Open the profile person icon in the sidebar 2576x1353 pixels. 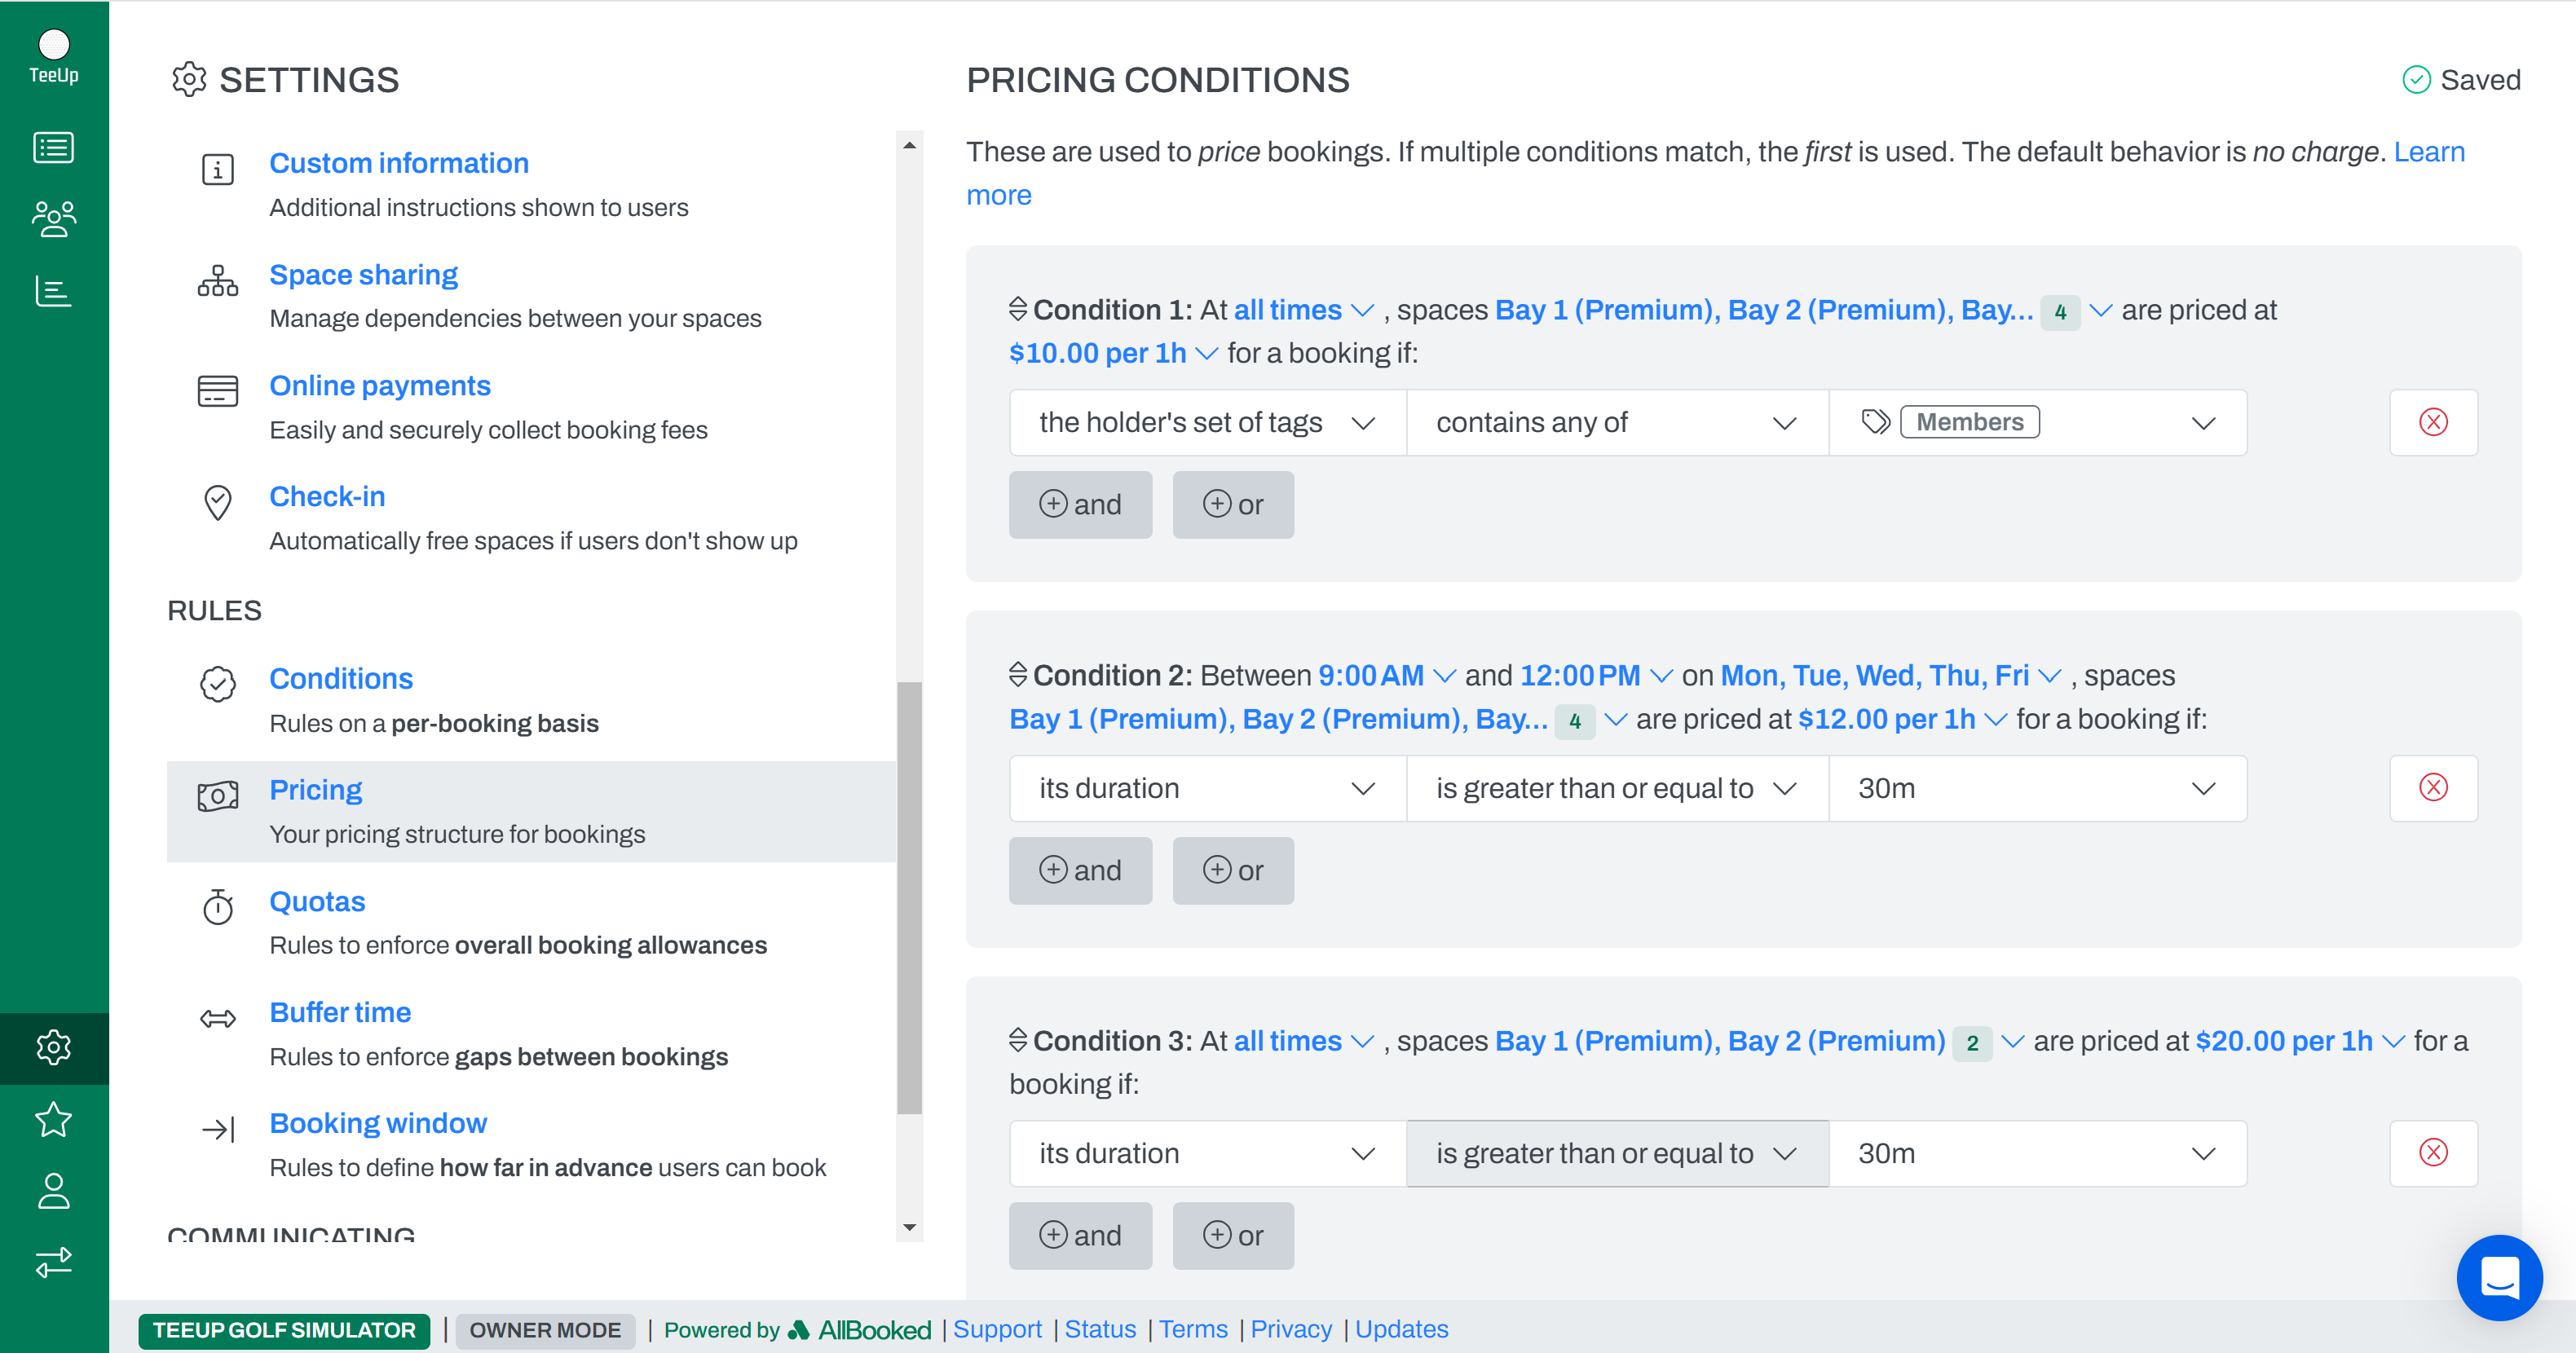pos(54,1192)
